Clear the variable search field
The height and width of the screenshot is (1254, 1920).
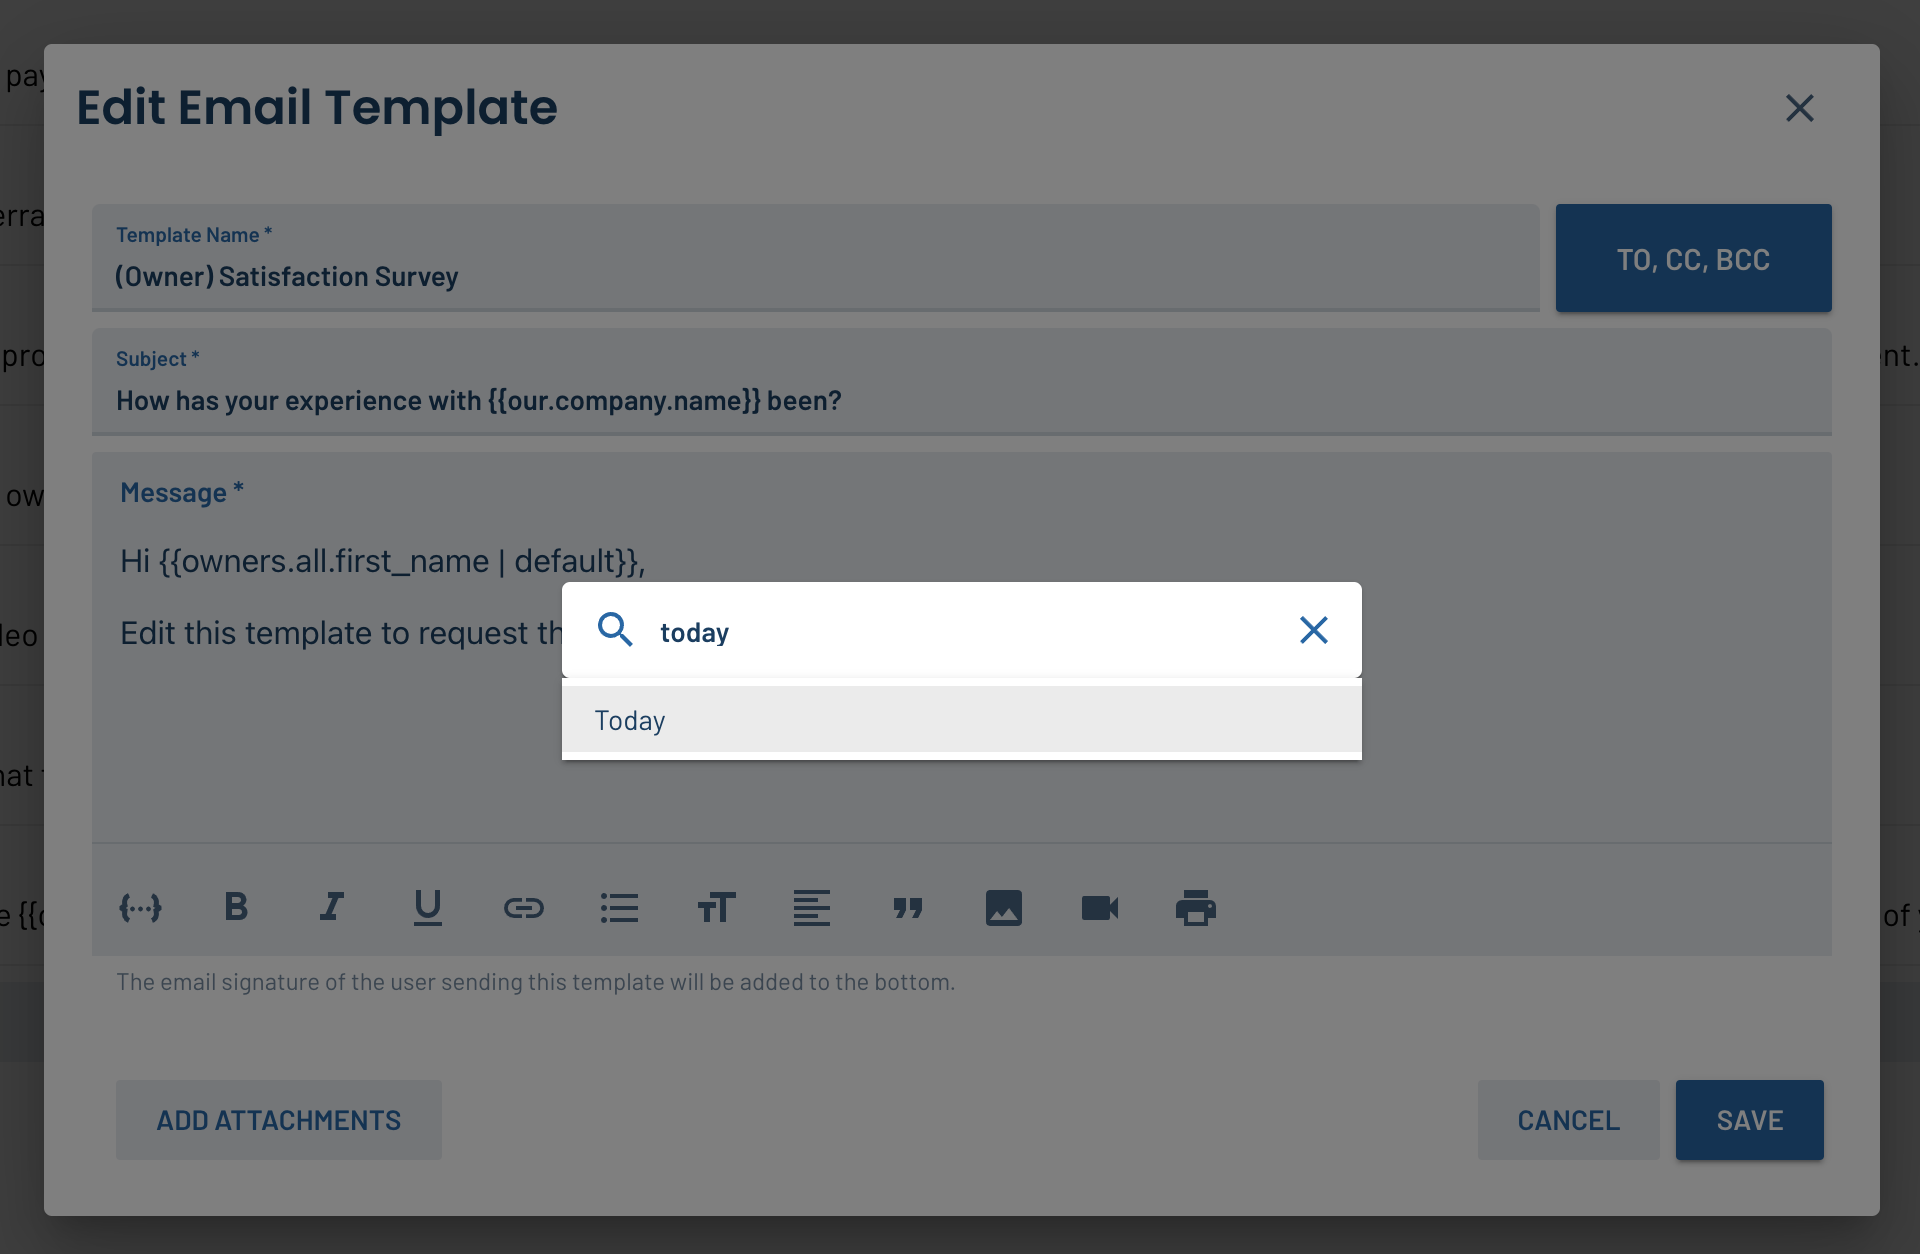[1314, 630]
